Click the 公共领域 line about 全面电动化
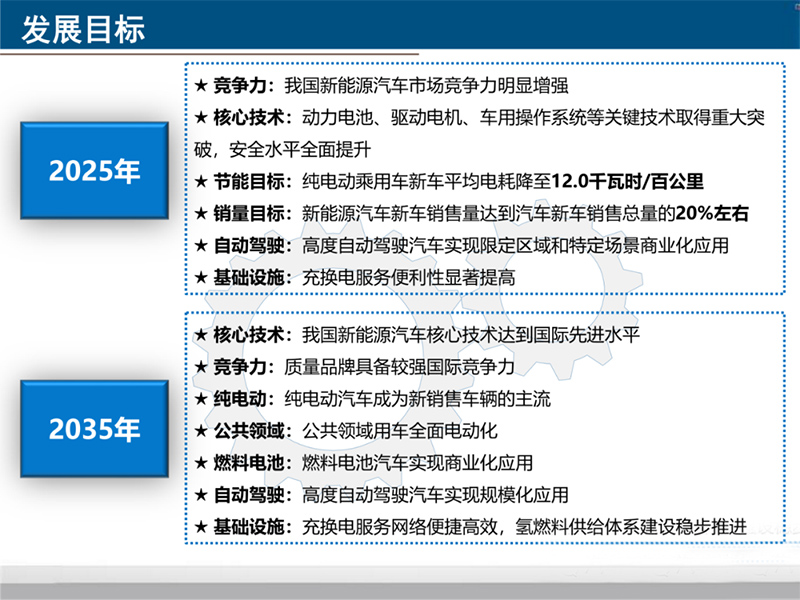 [345, 431]
